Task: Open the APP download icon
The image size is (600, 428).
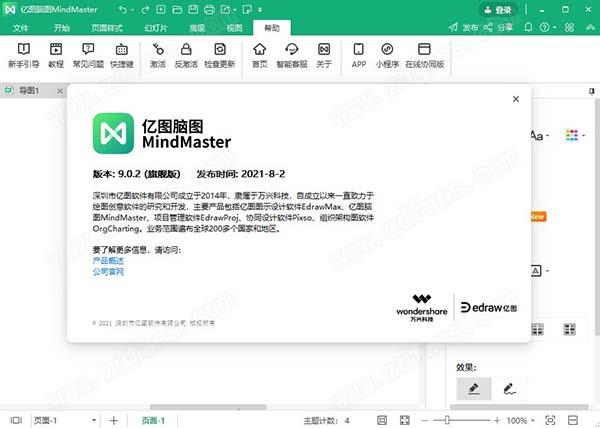Action: pyautogui.click(x=359, y=55)
